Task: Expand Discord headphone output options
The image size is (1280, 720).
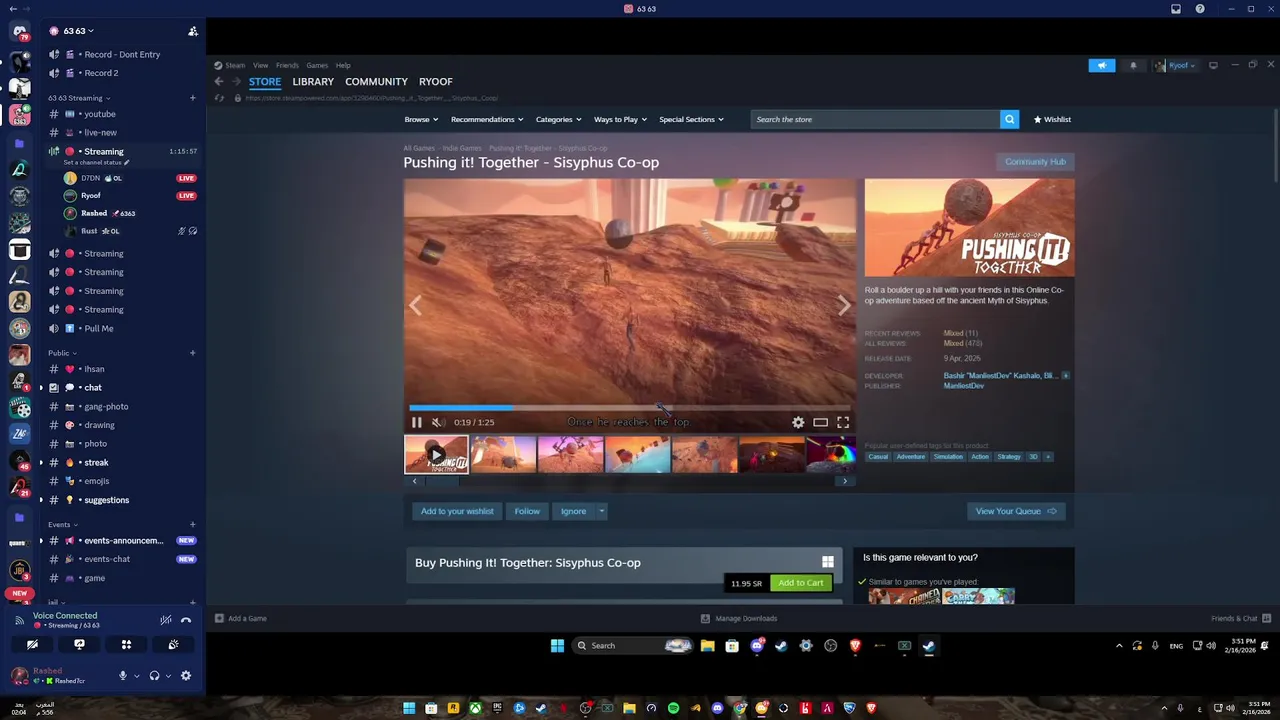Action: coord(167,676)
